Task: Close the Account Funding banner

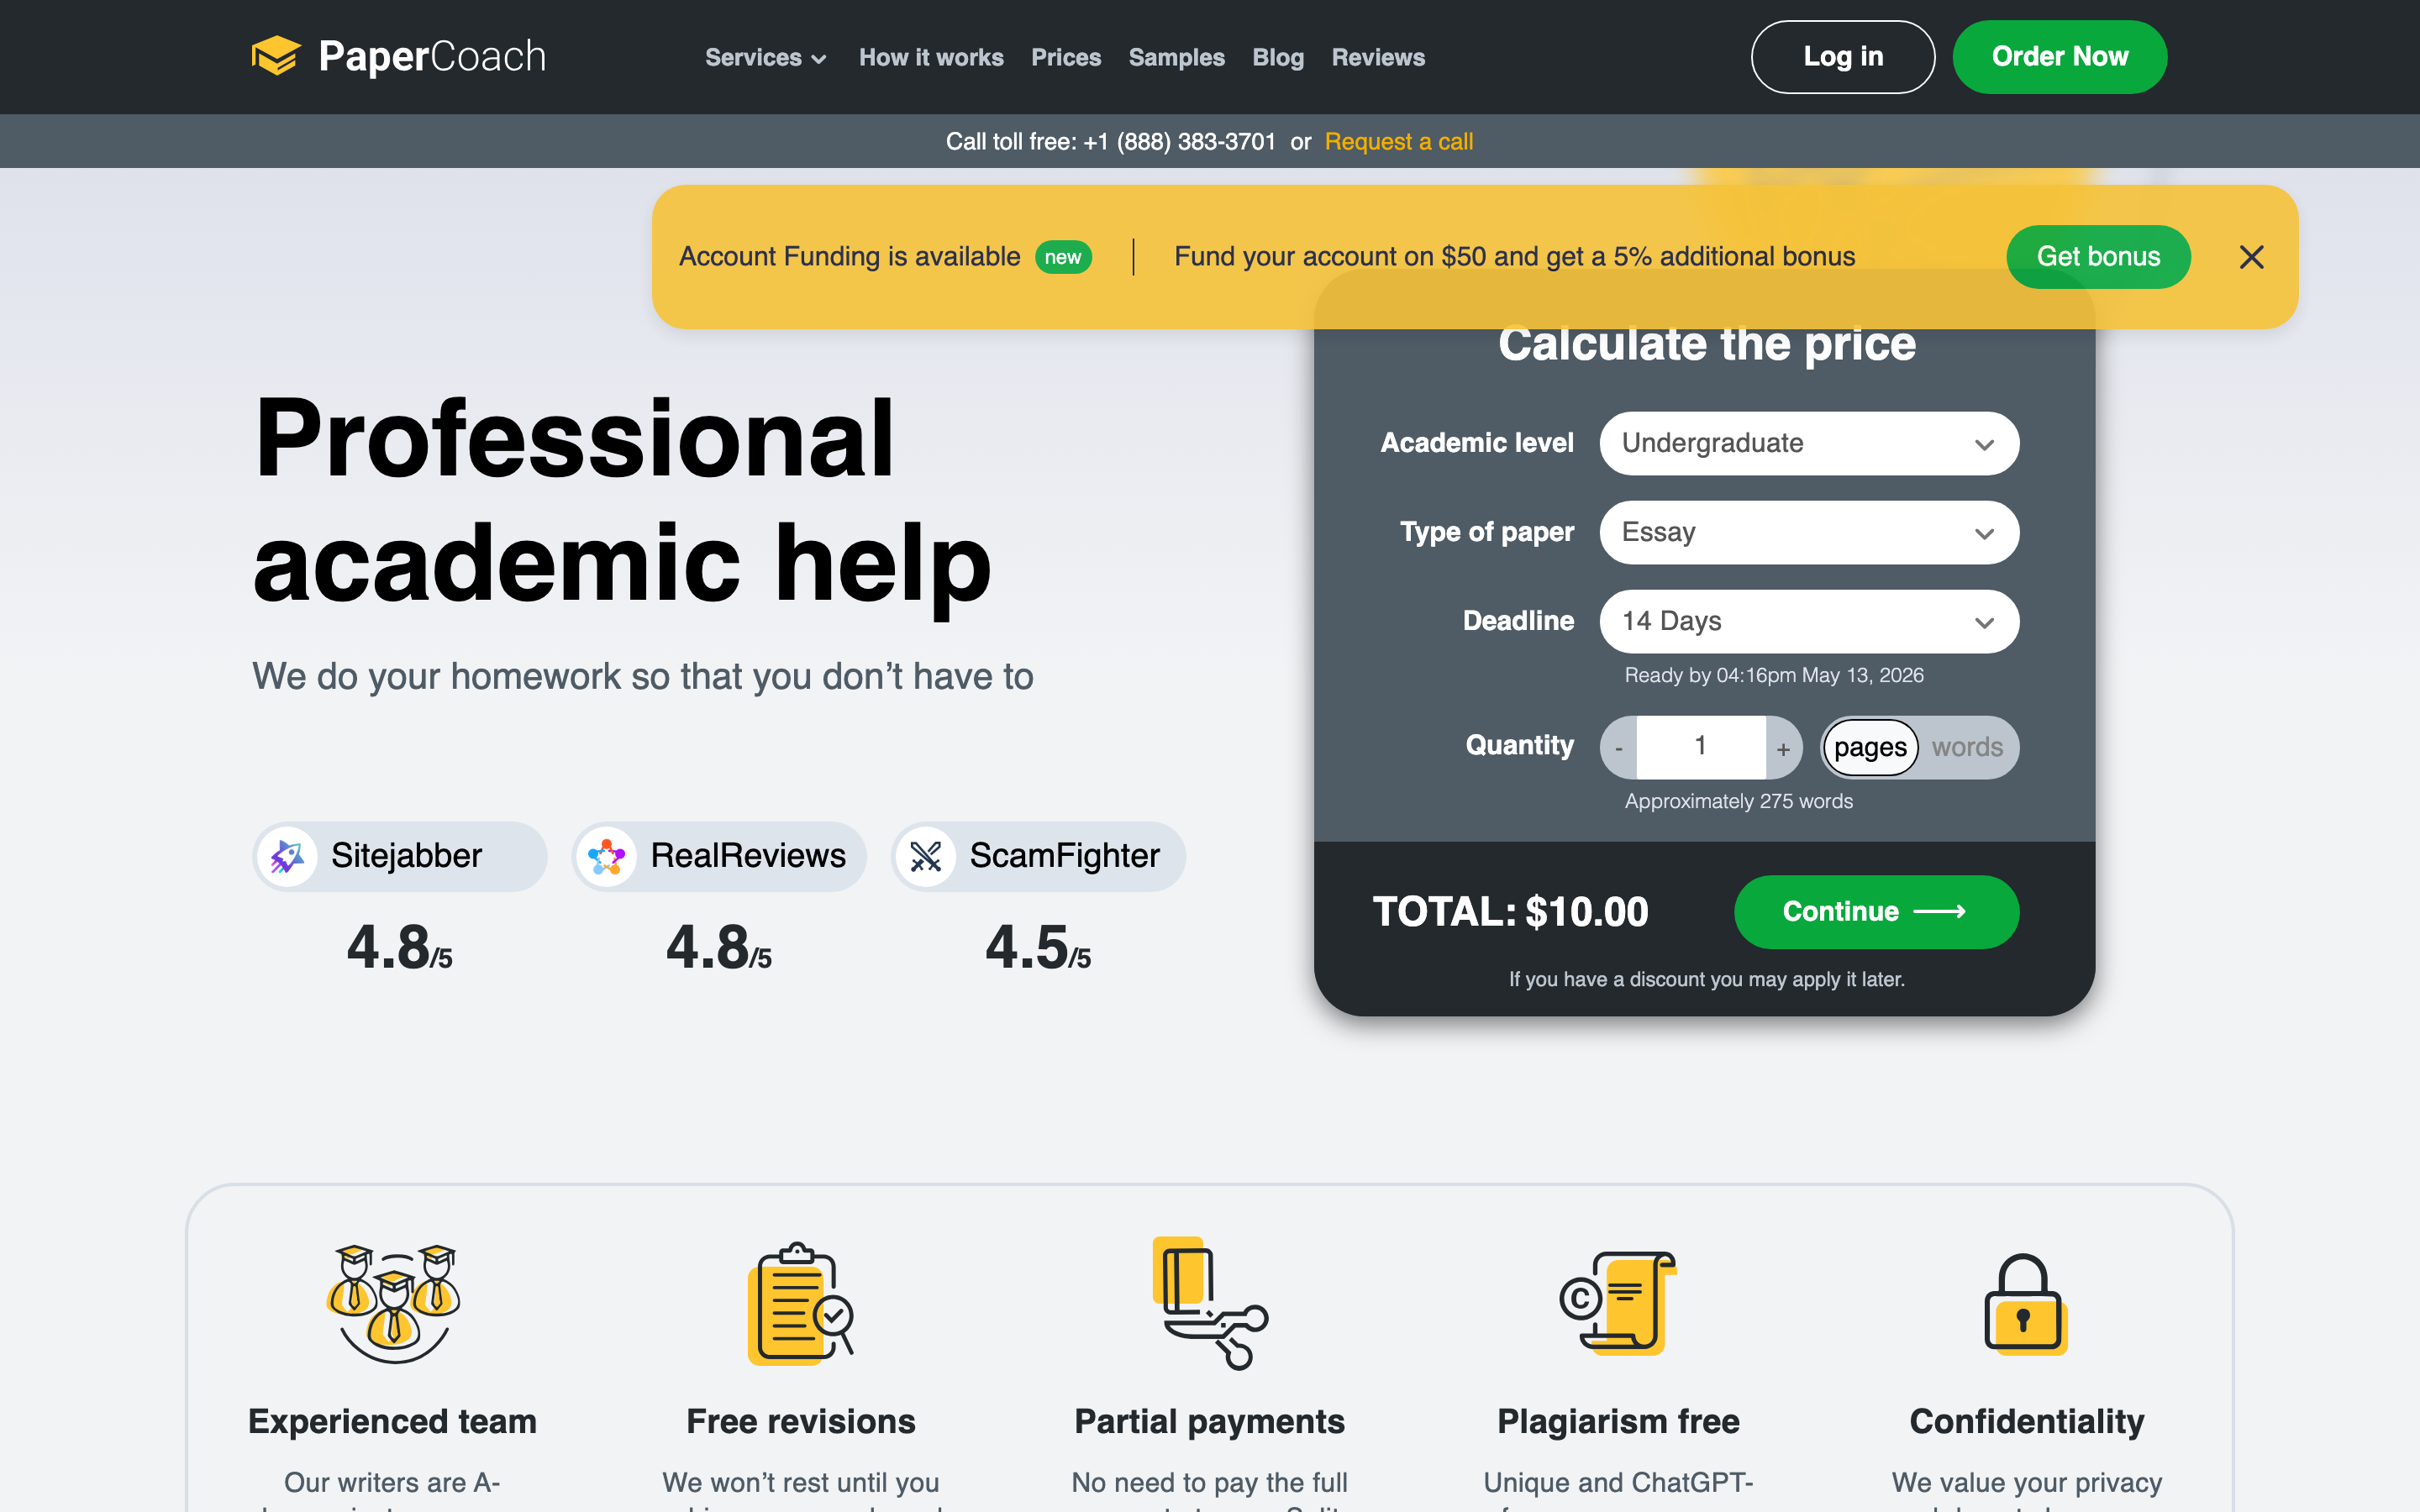Action: [x=2251, y=257]
